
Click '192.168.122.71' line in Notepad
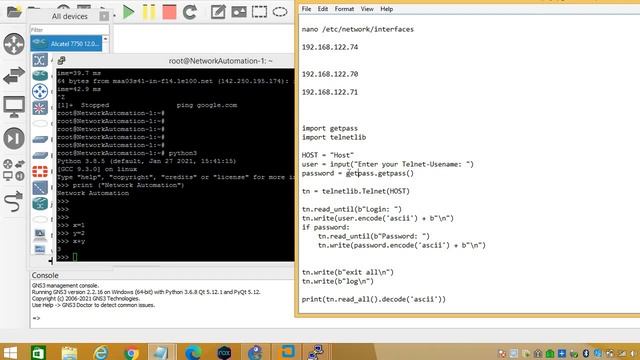(330, 92)
